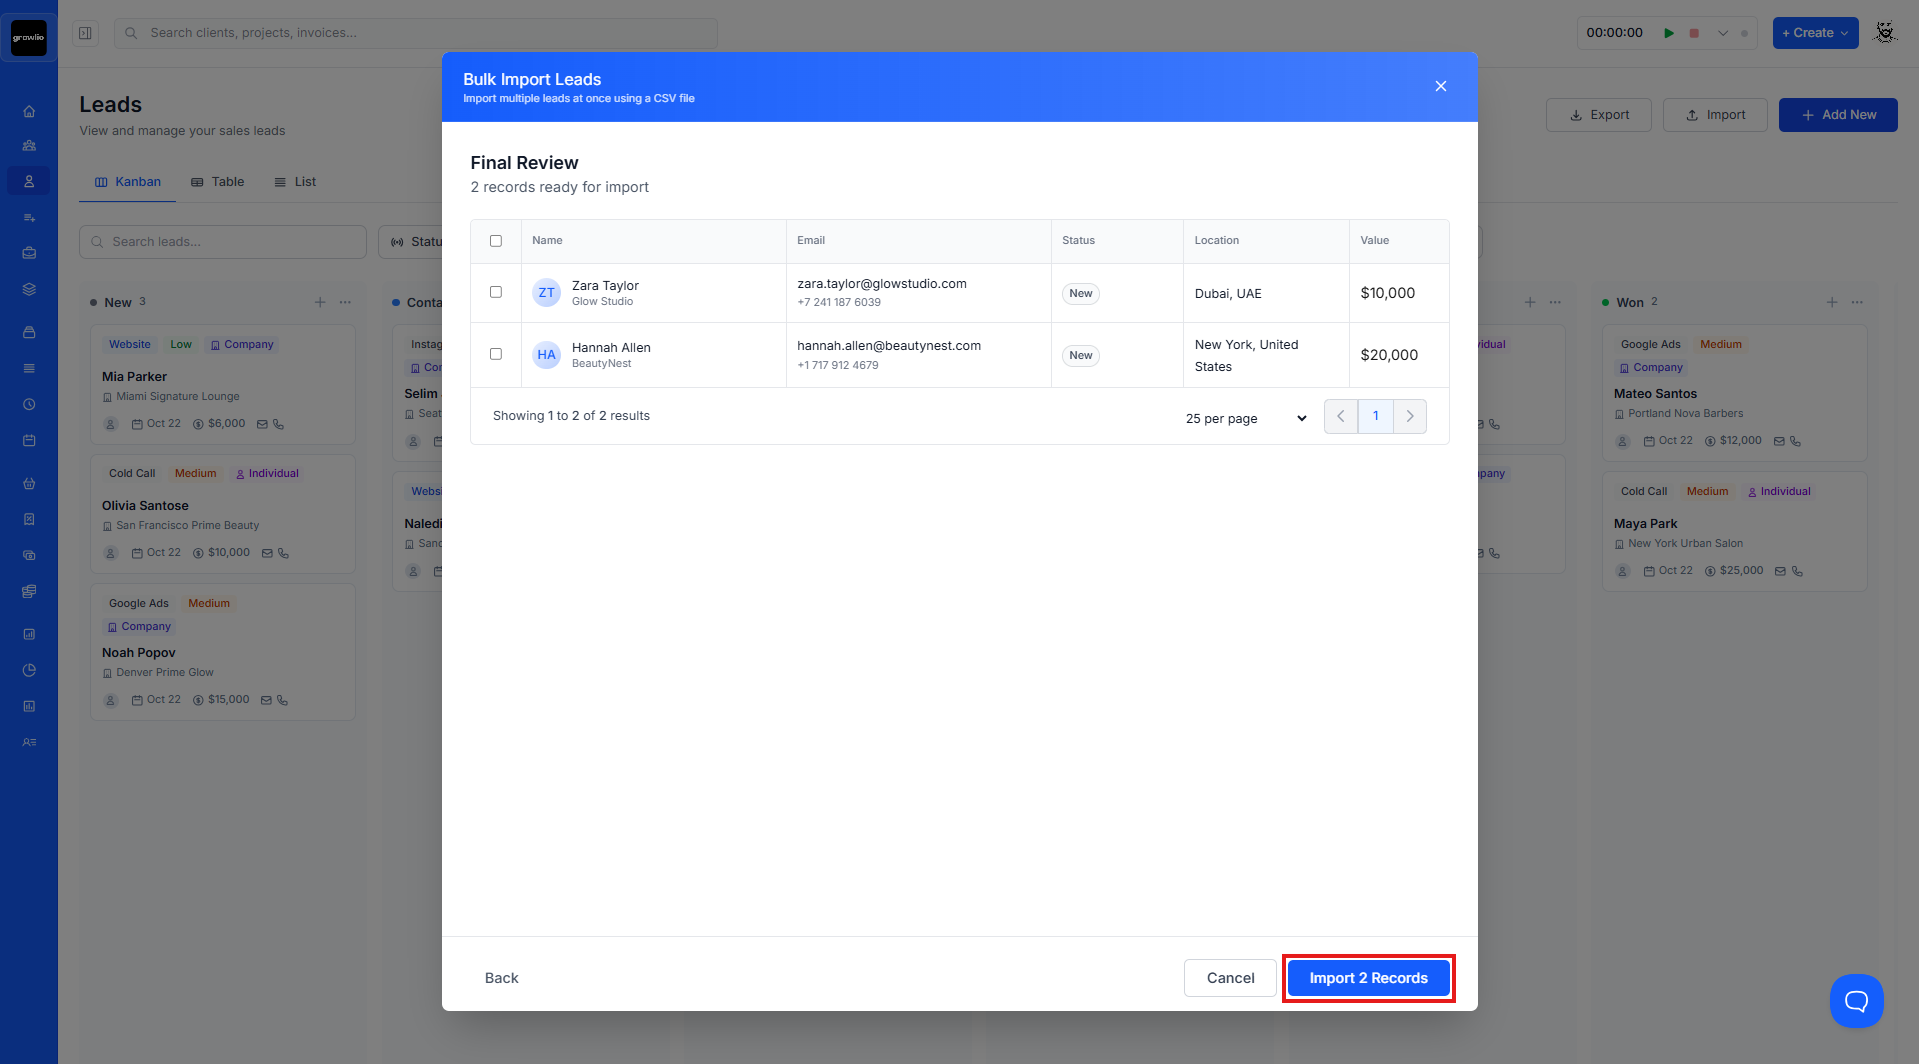
Task: Select the Zara Taylor row checkbox
Action: pos(496,292)
